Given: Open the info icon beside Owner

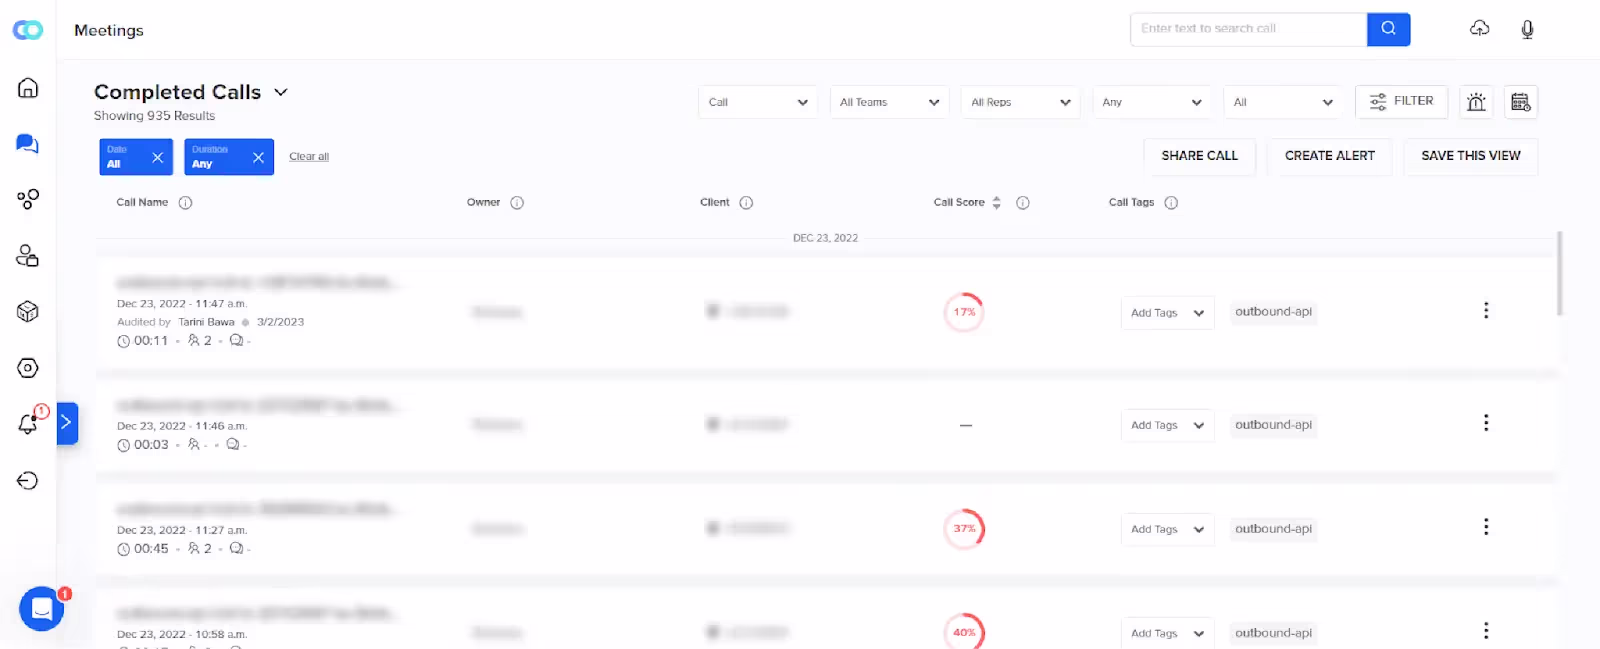Looking at the screenshot, I should point(517,203).
